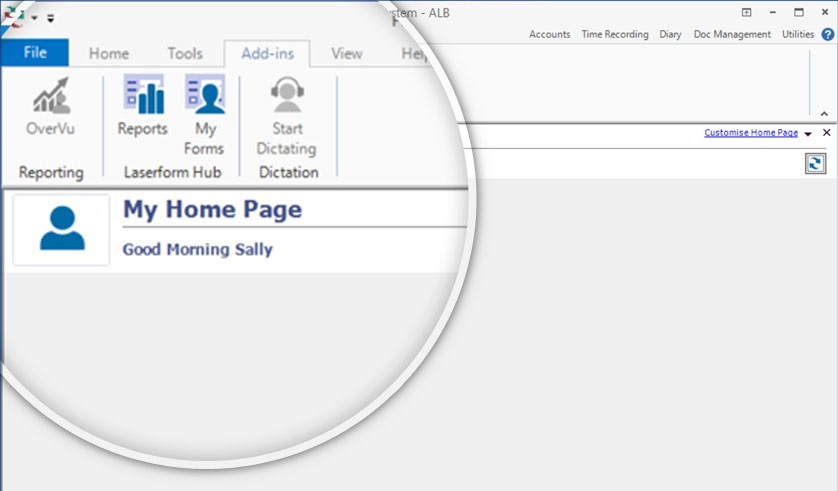The height and width of the screenshot is (491, 838).
Task: Click the user profile picture placeholder
Action: point(61,229)
